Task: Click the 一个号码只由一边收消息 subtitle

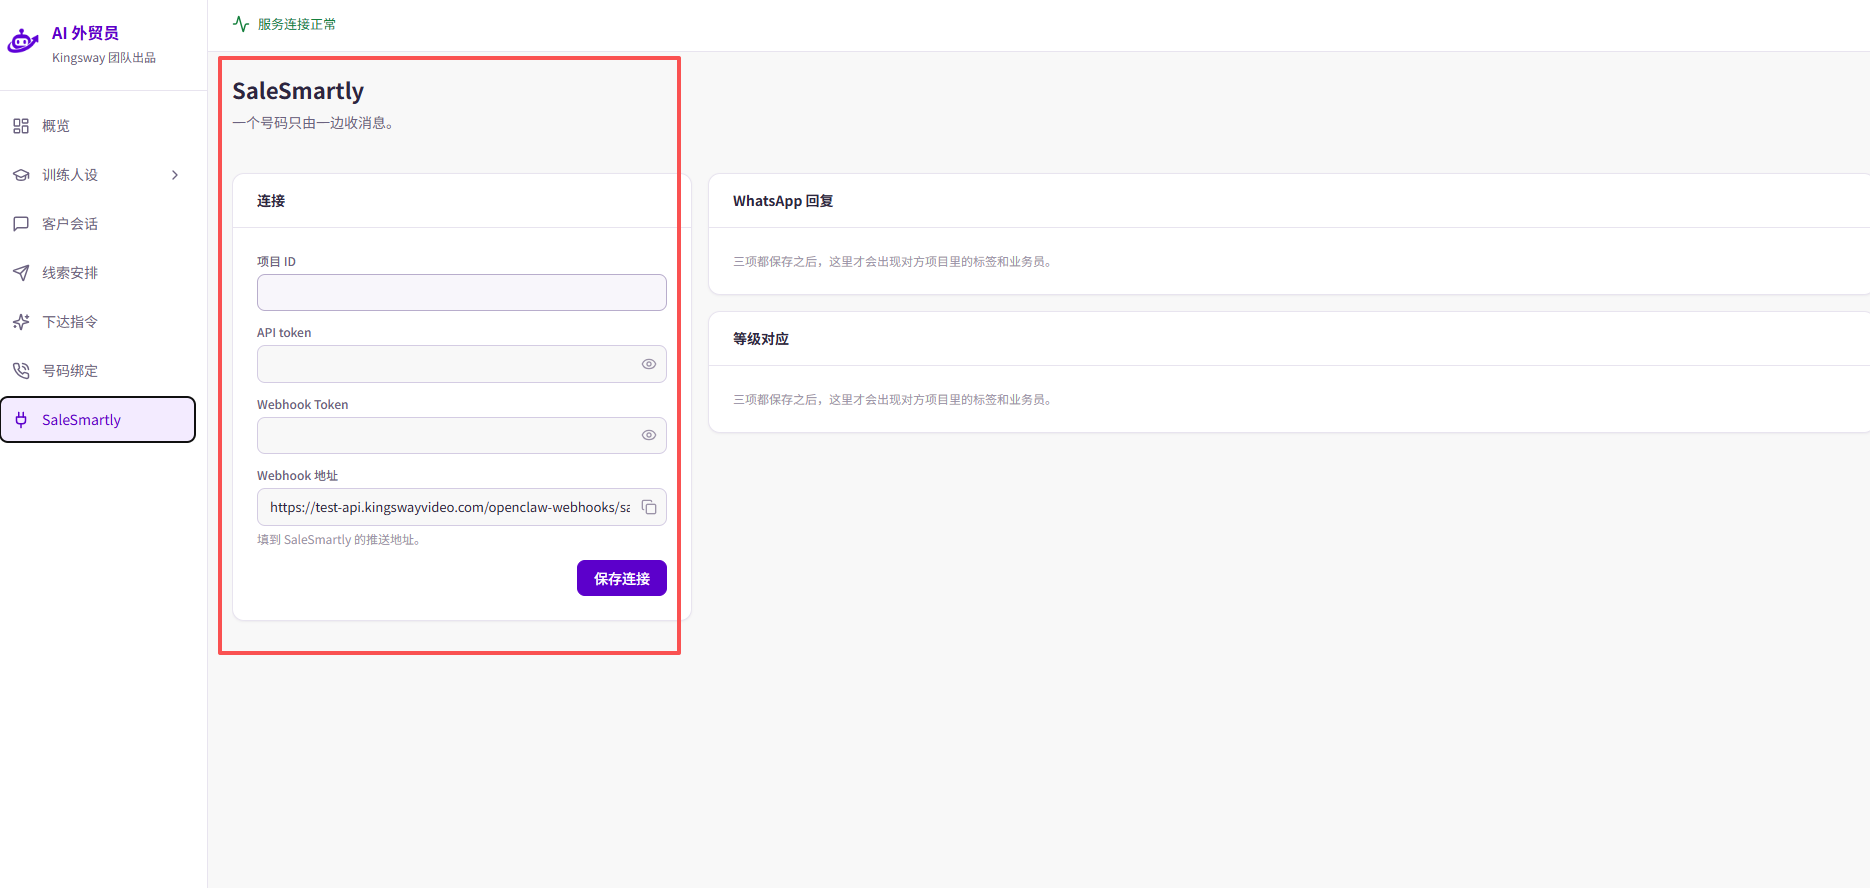Action: tap(314, 123)
